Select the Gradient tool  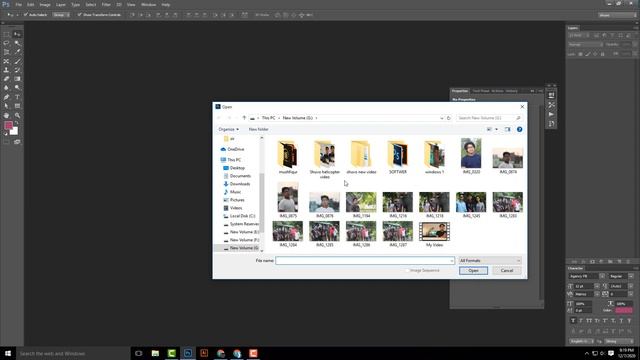click(x=17, y=79)
